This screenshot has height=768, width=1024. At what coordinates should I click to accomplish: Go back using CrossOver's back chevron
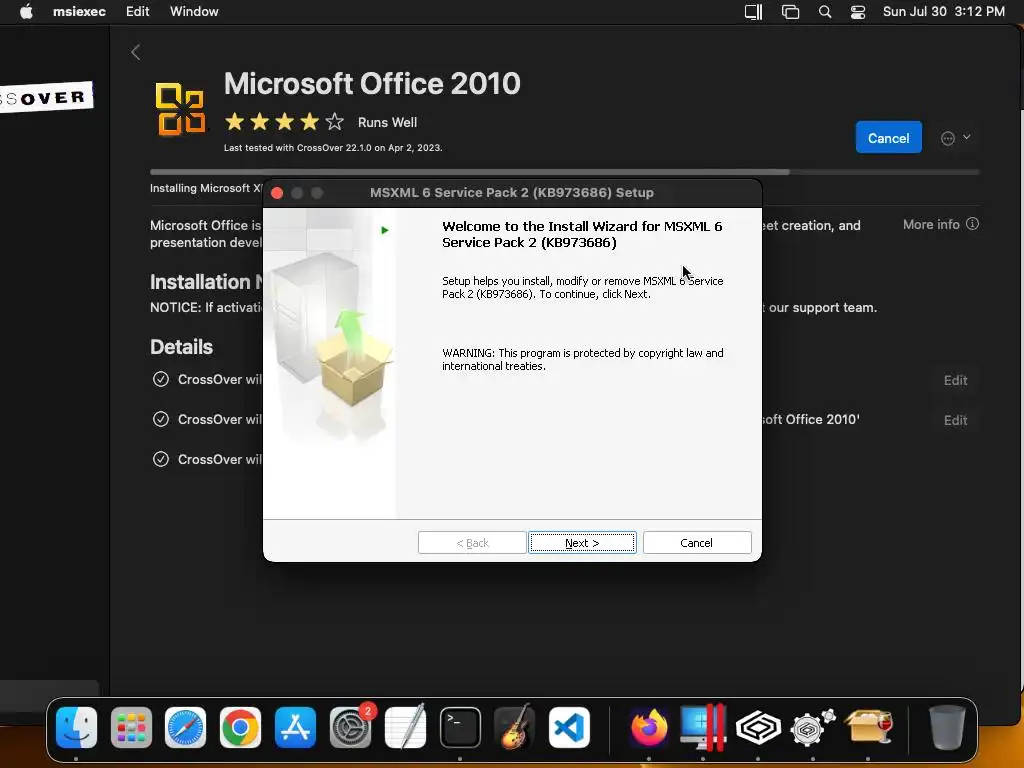(135, 52)
